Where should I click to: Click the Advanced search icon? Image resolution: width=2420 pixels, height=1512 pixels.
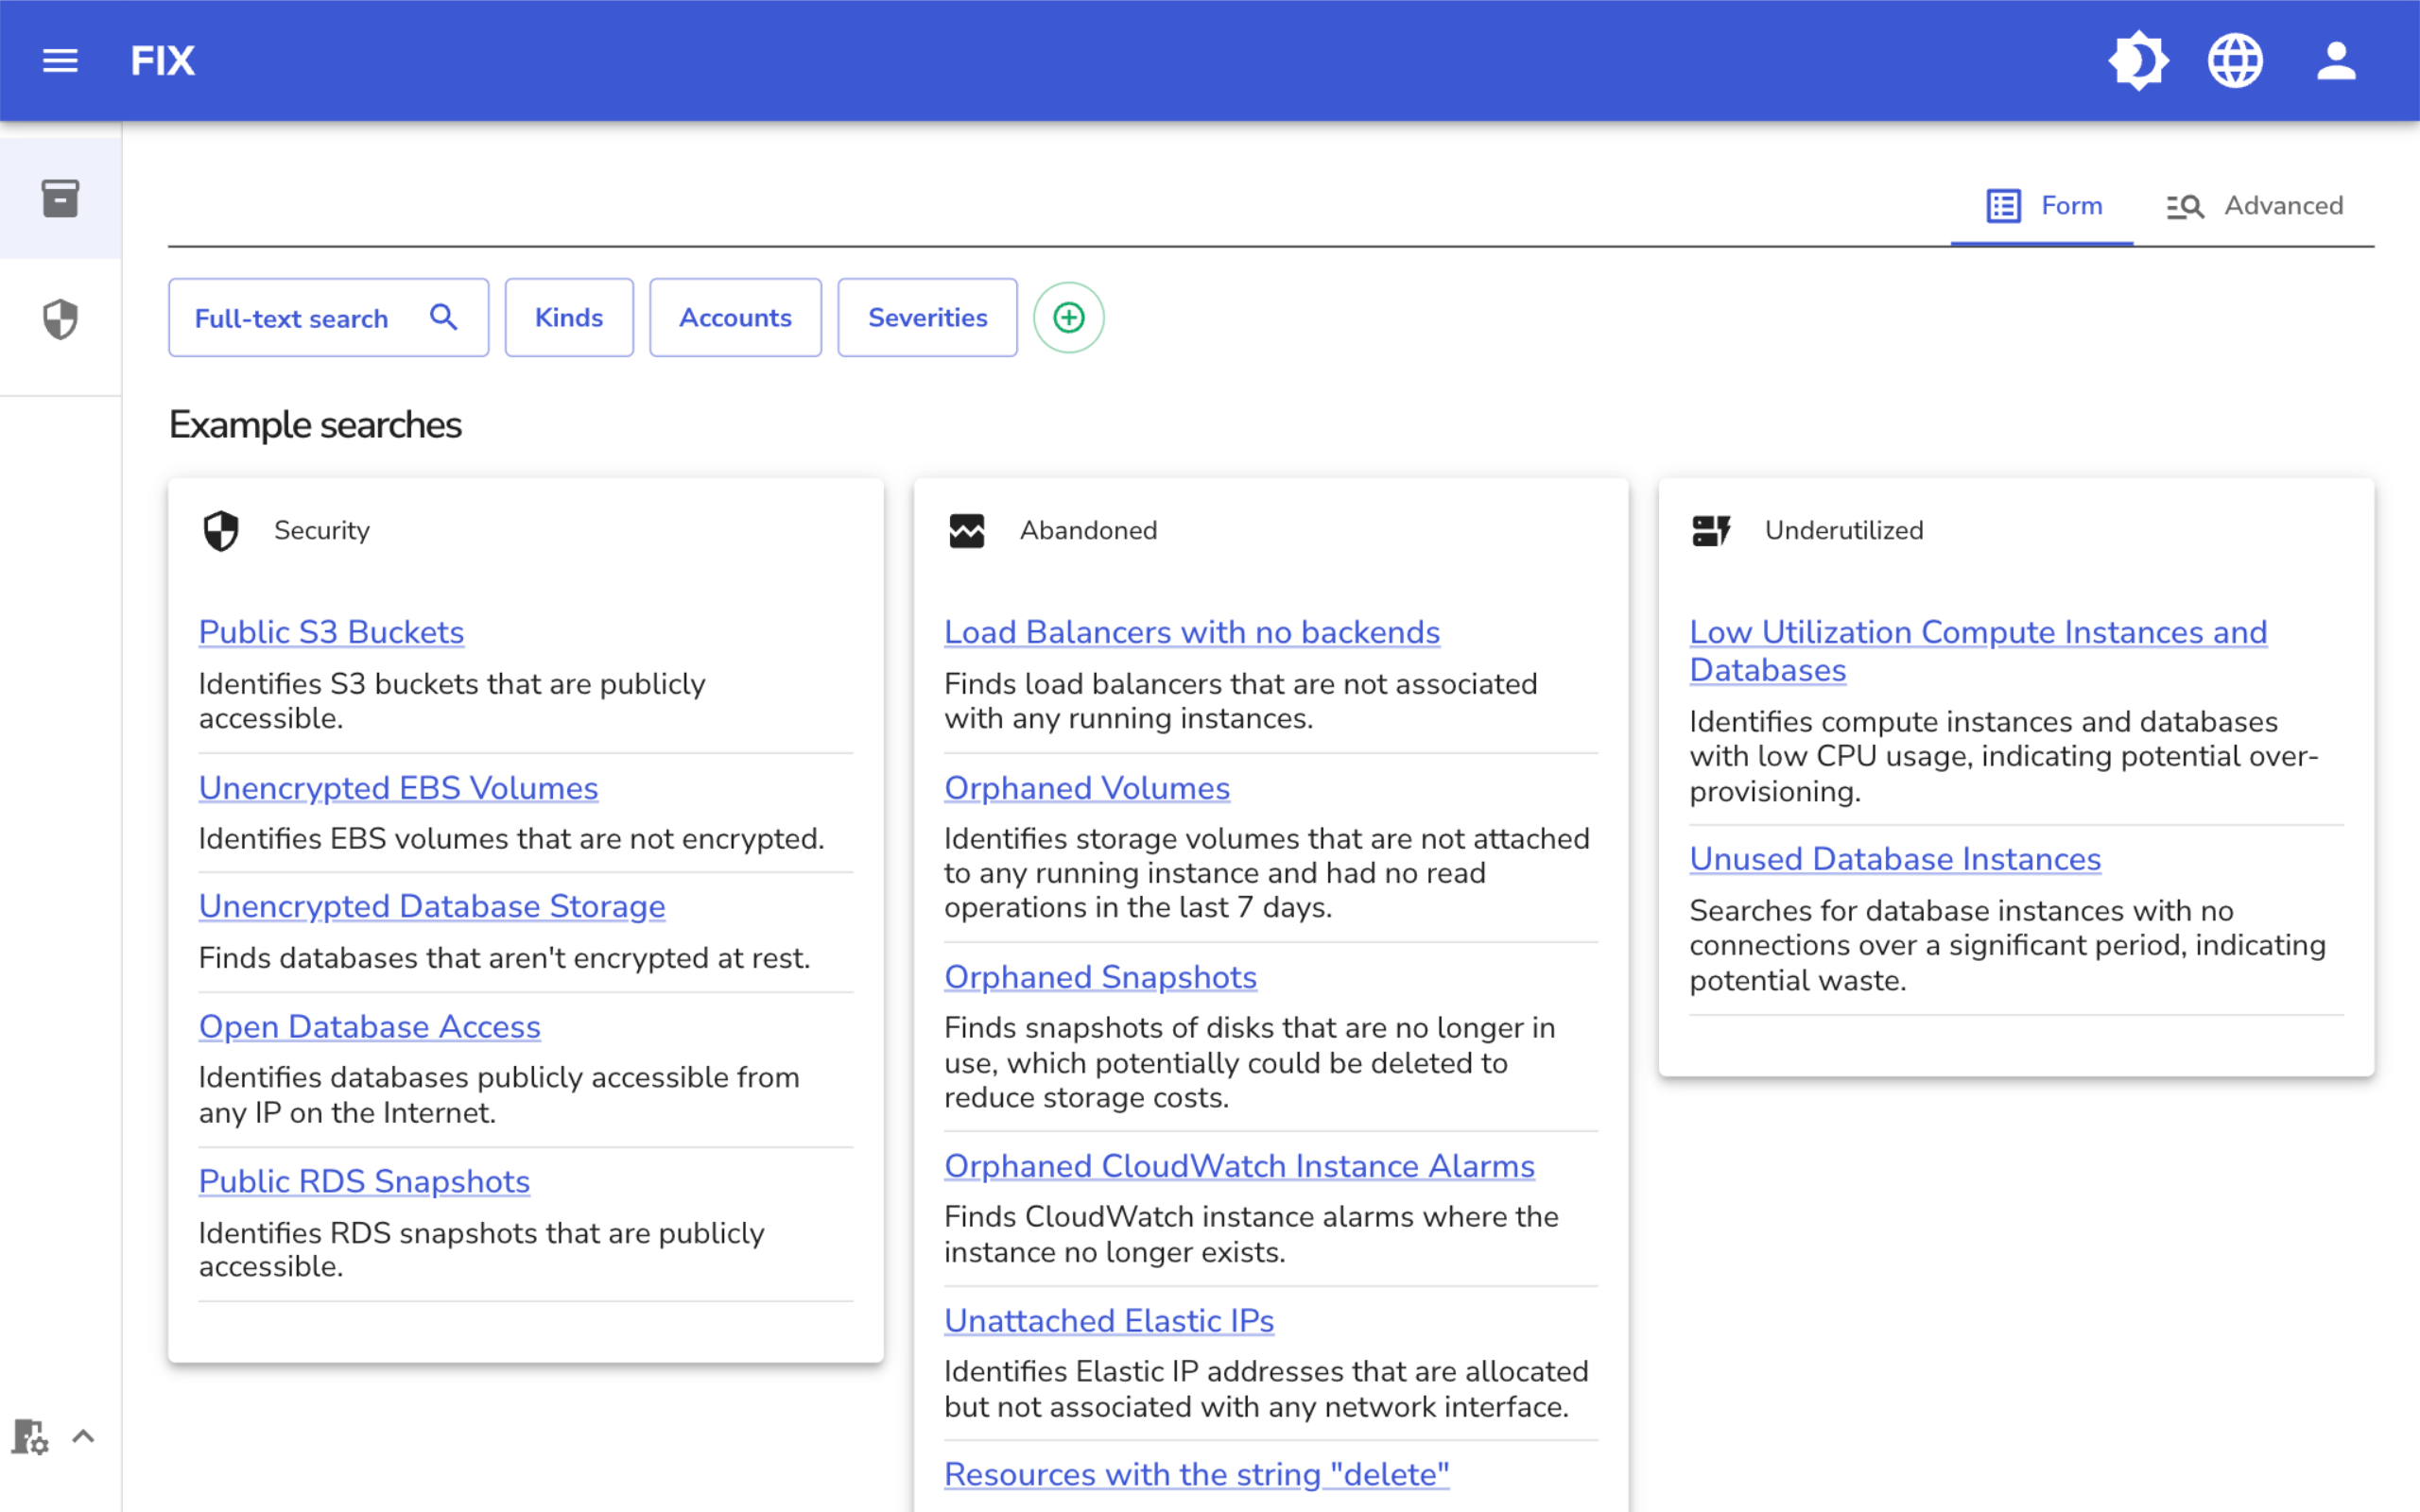tap(2184, 207)
